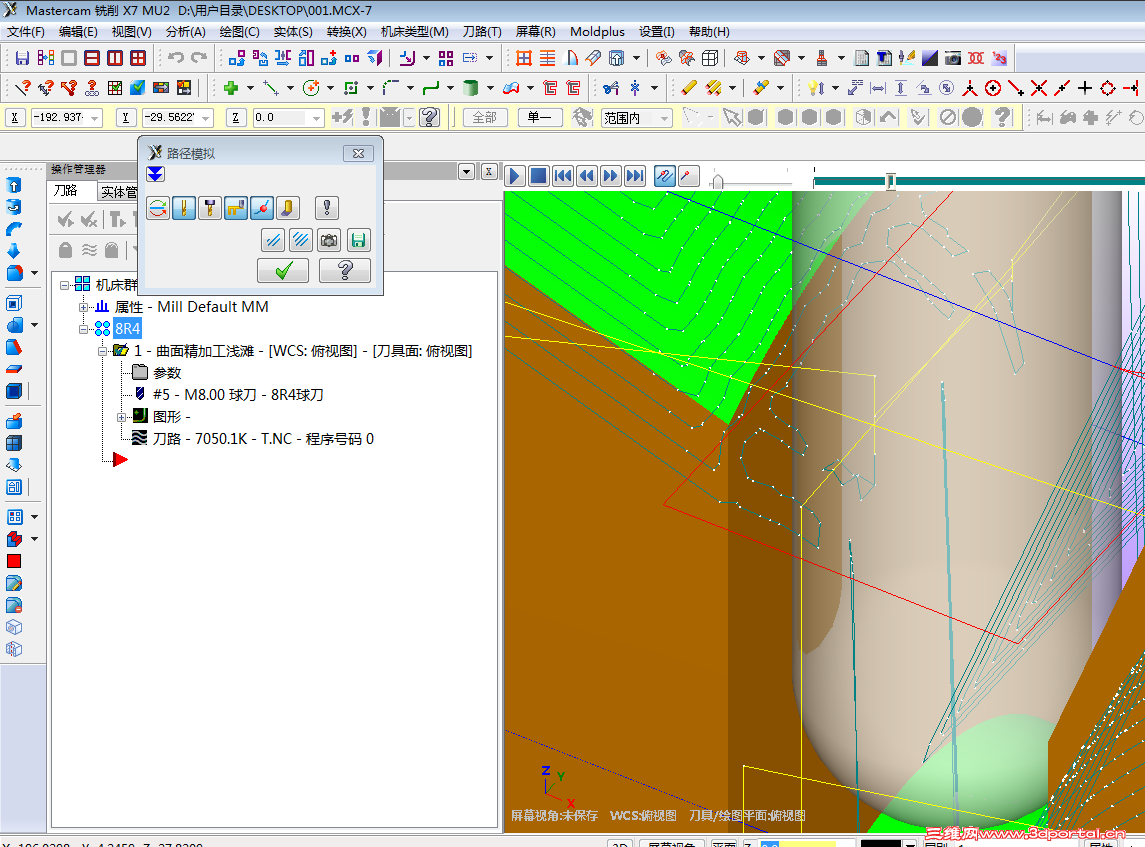Image resolution: width=1145 pixels, height=847 pixels.
Task: Step forward in toolpath simulation
Action: pos(611,176)
